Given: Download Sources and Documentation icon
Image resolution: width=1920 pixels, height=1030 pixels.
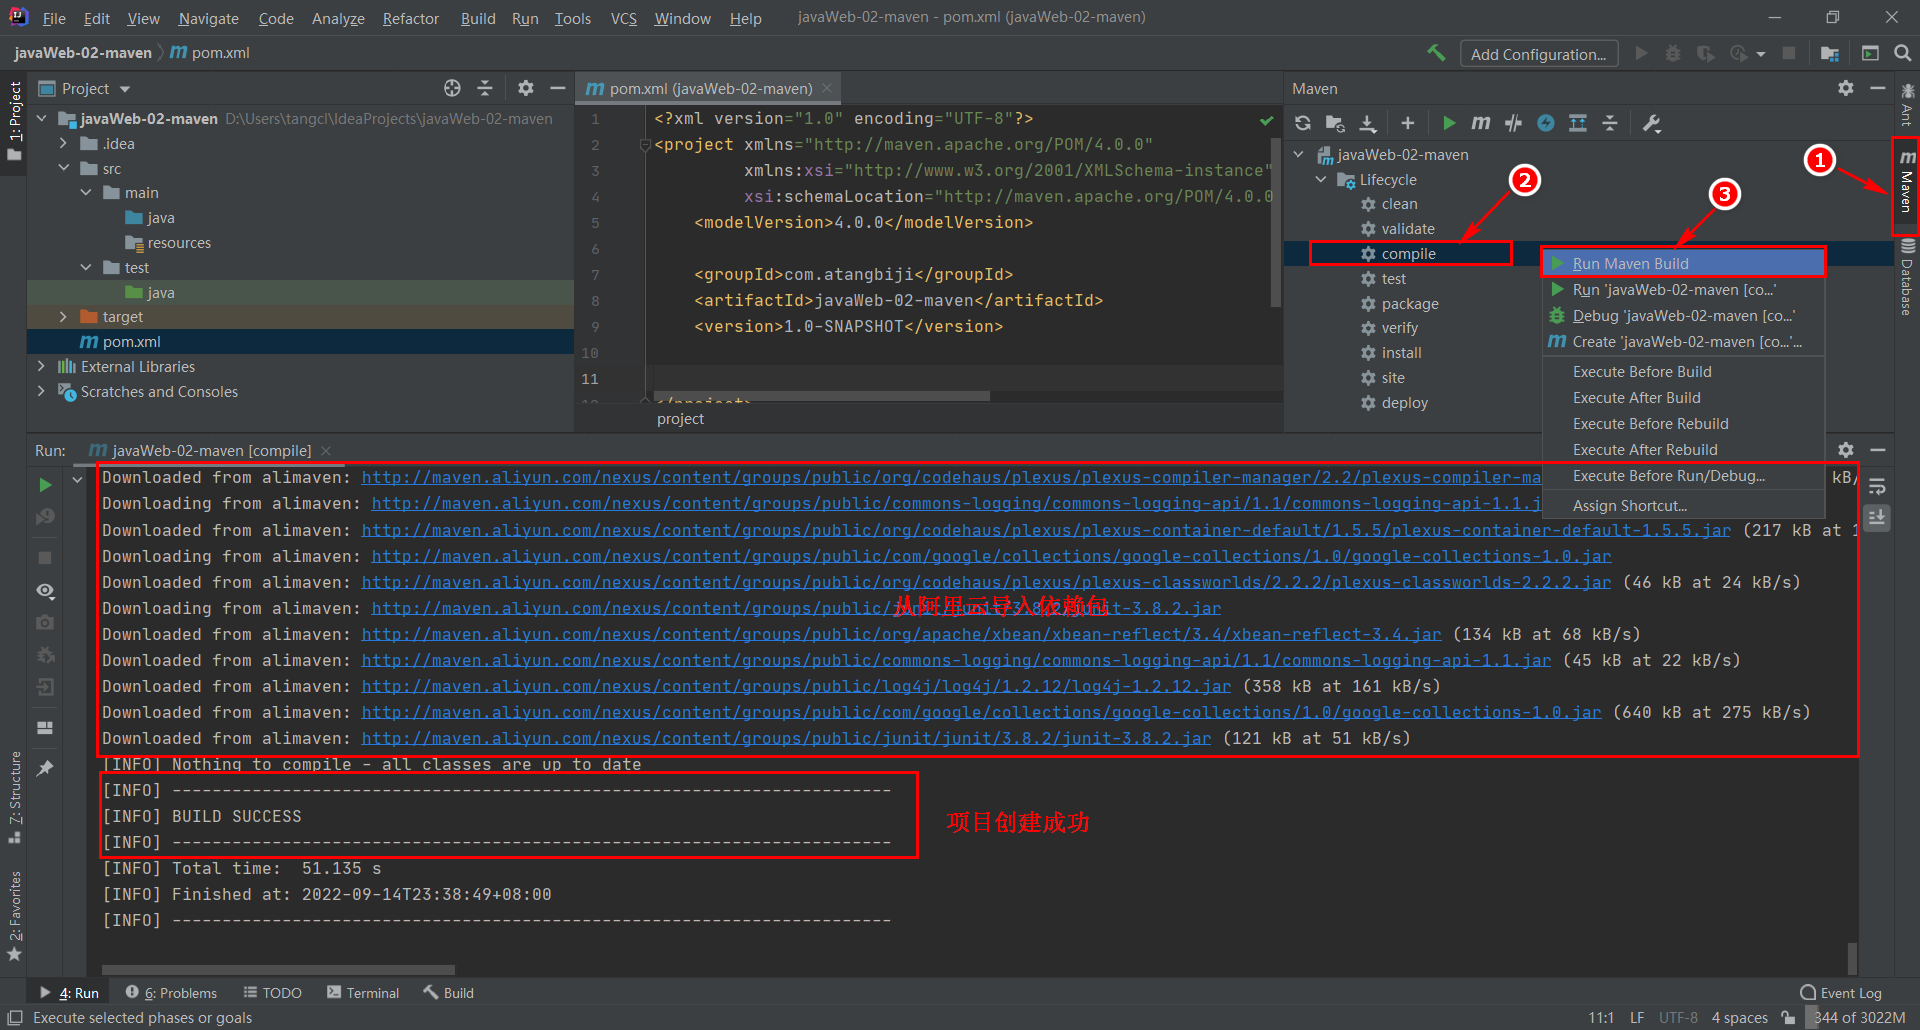Looking at the screenshot, I should coord(1368,123).
